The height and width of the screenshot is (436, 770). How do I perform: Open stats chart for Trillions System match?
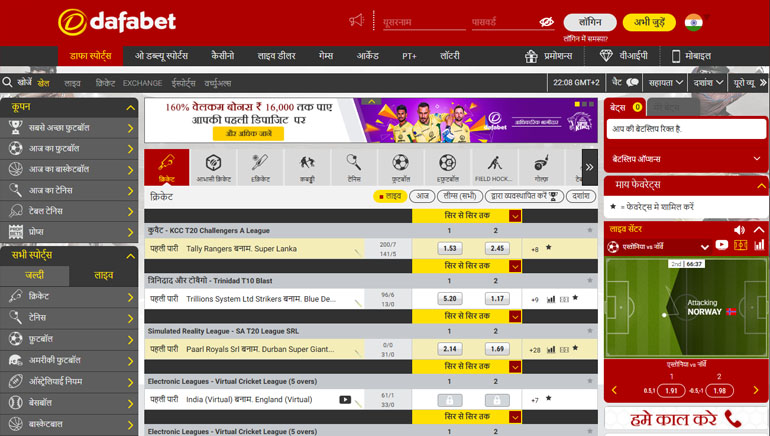click(550, 299)
